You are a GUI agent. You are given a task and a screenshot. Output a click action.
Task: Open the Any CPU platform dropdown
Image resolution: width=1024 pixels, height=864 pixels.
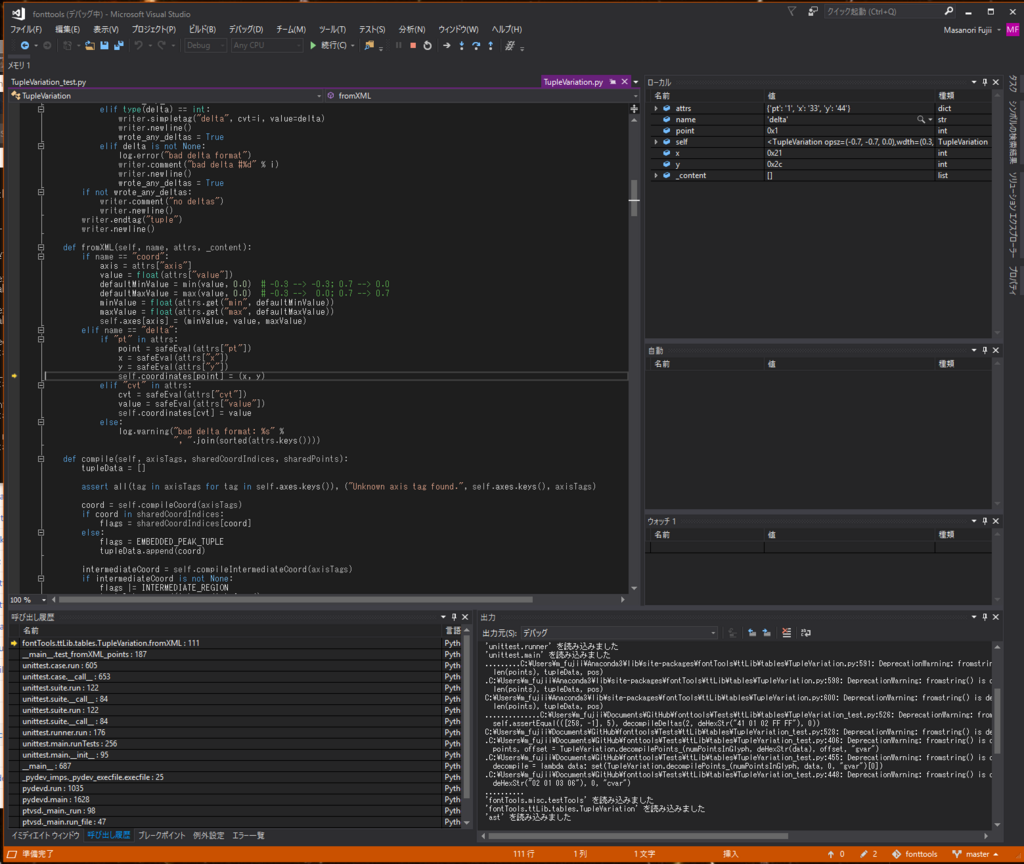click(266, 46)
